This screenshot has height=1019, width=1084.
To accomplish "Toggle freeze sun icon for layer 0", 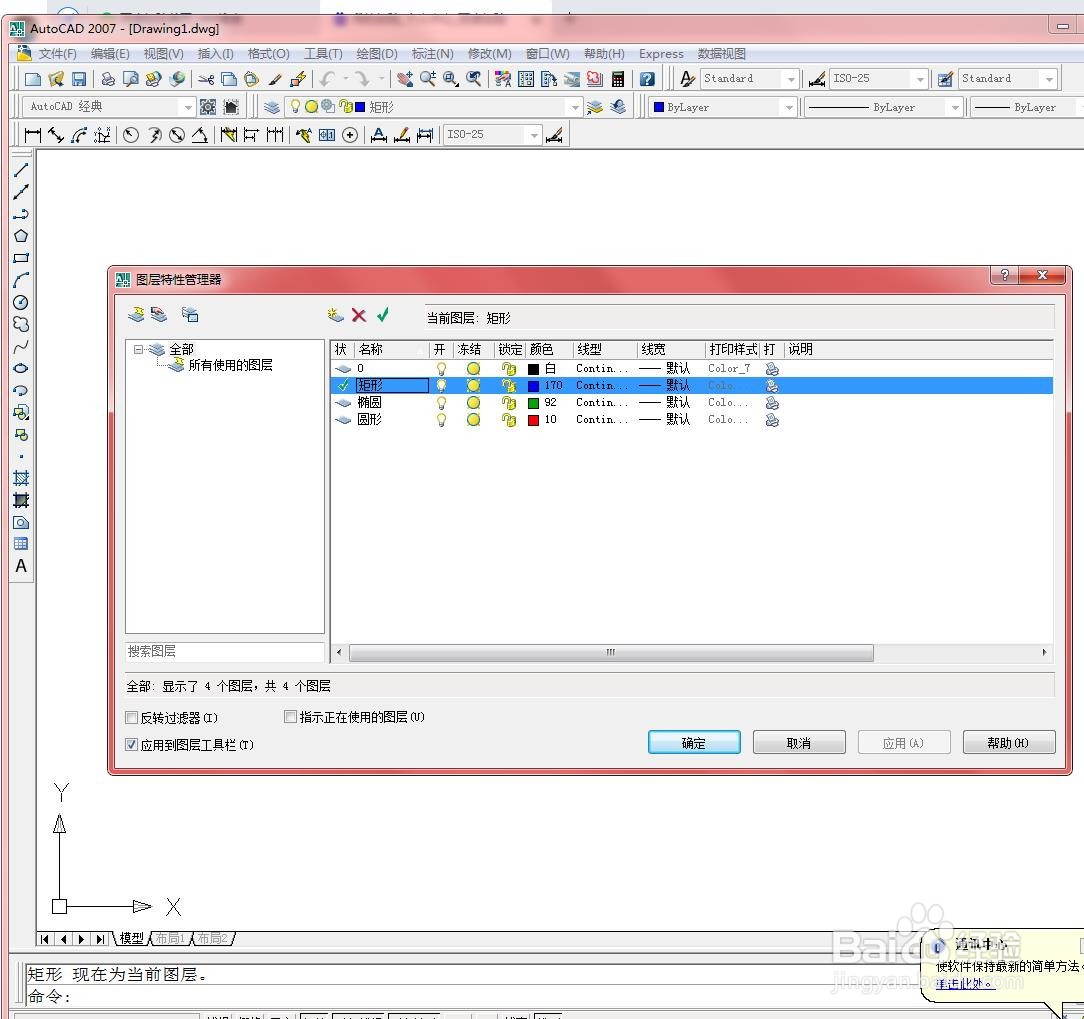I will tap(474, 368).
